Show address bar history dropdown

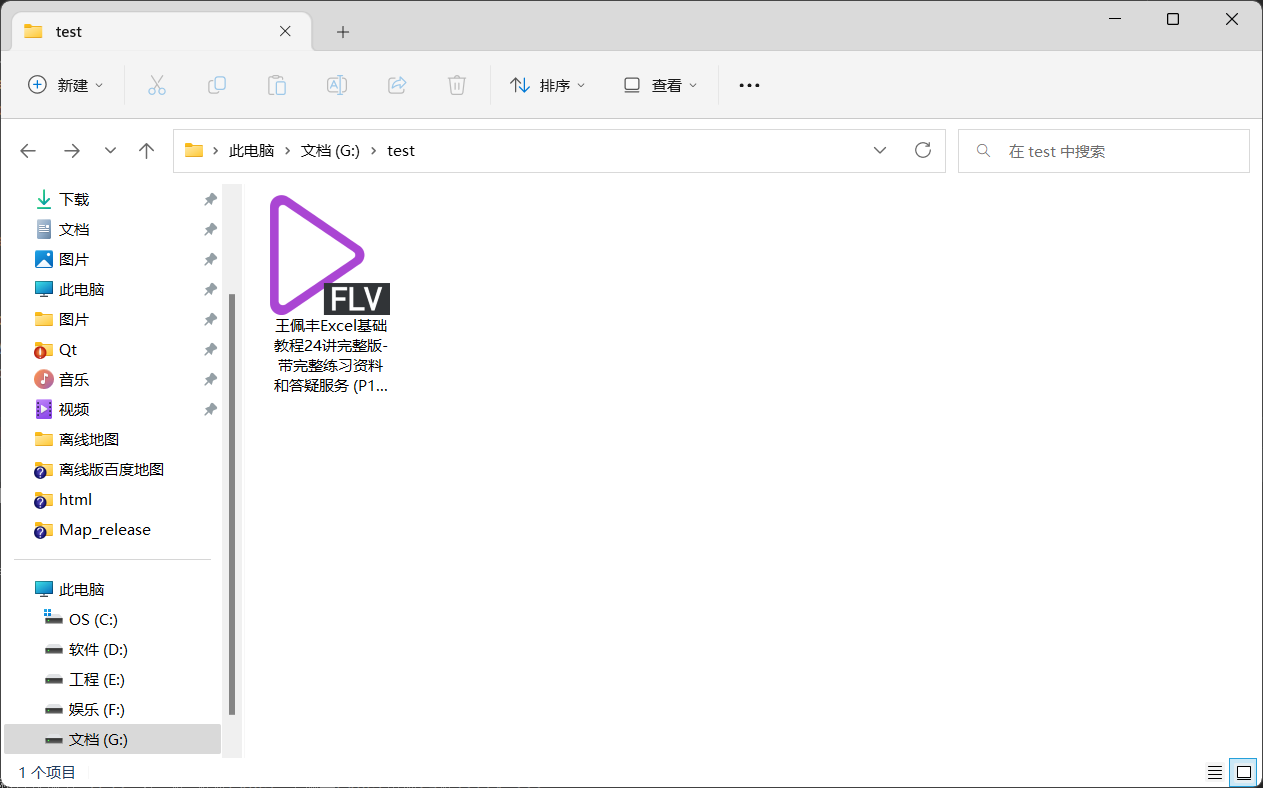click(x=880, y=151)
